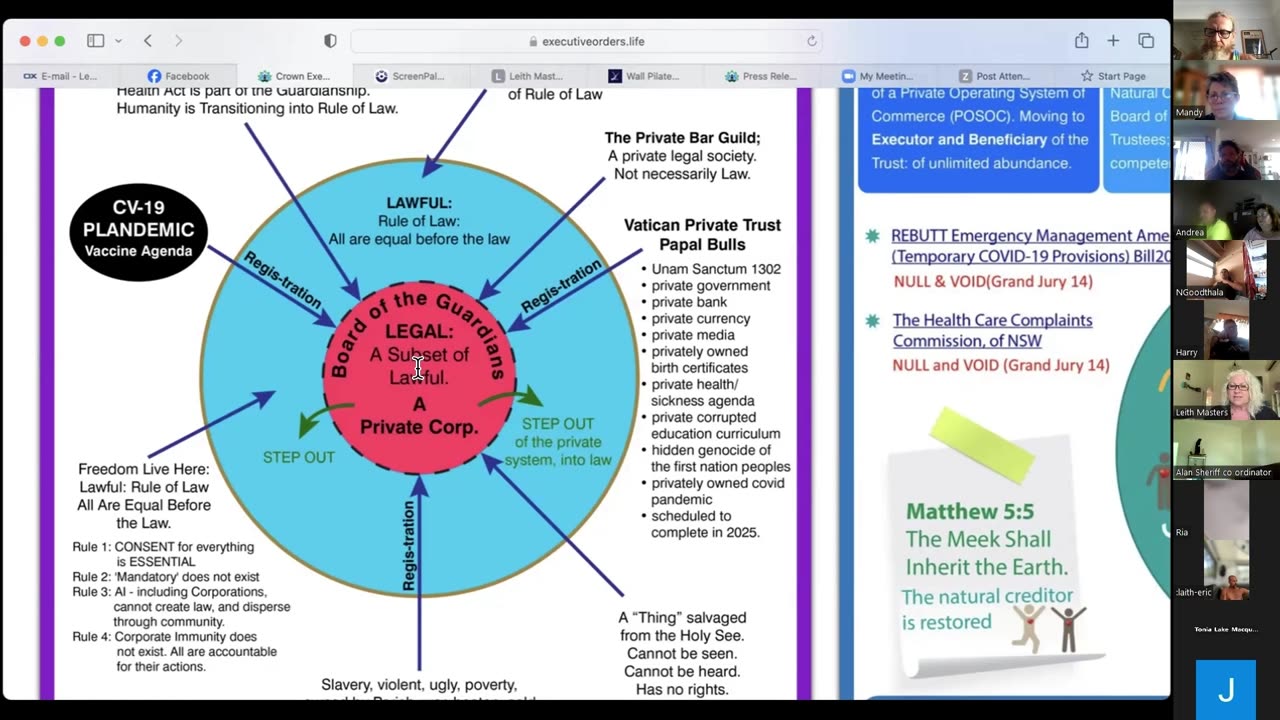Open The Health Care Complaints Commission link
1280x720 pixels.
click(992, 330)
